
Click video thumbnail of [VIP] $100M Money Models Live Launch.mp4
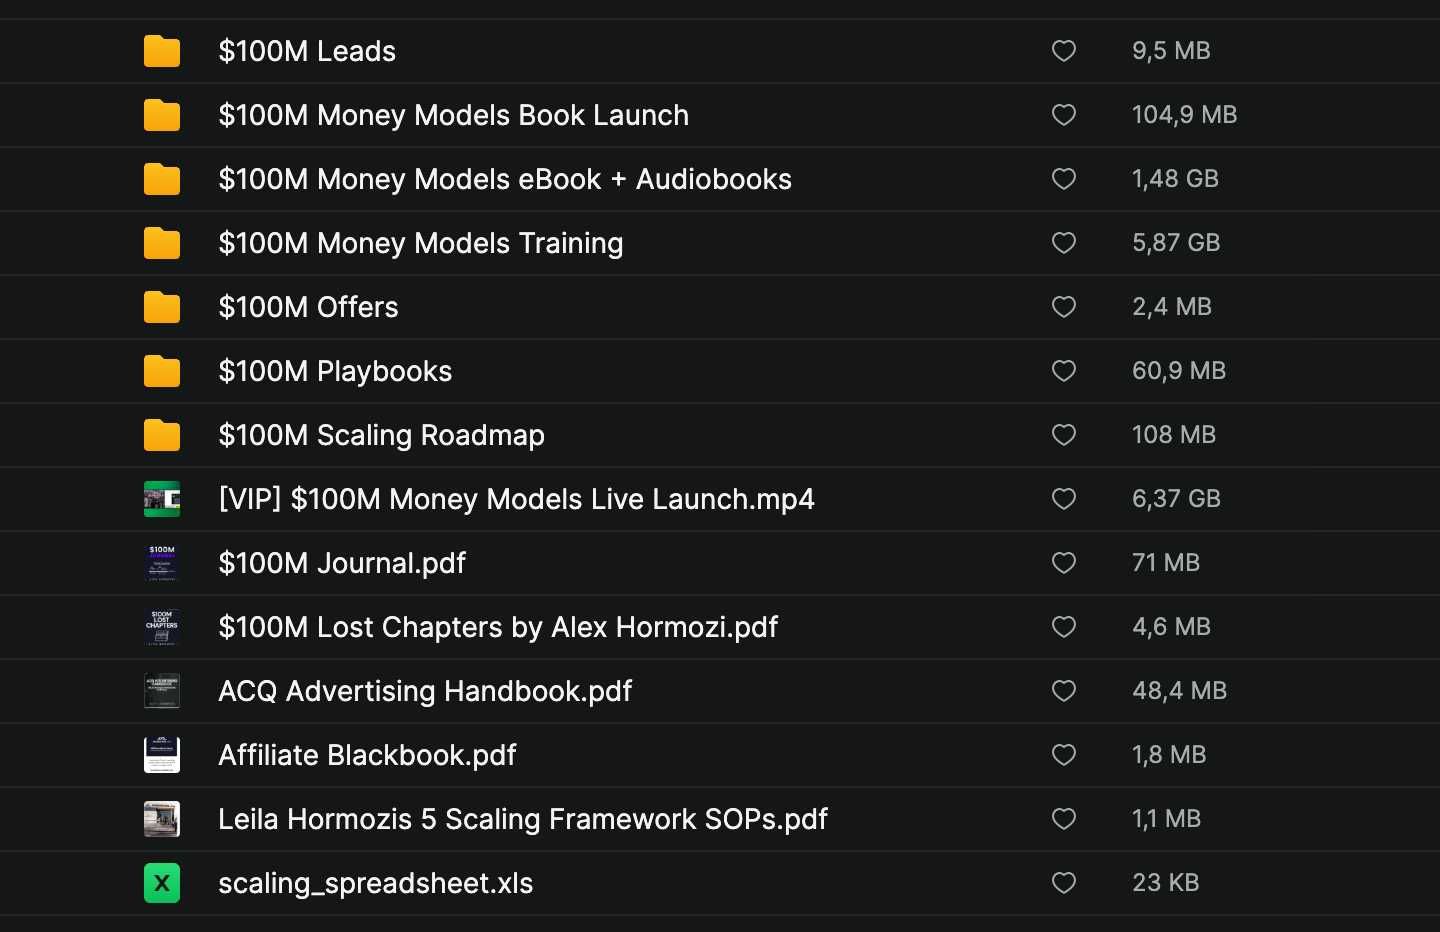[x=162, y=499]
